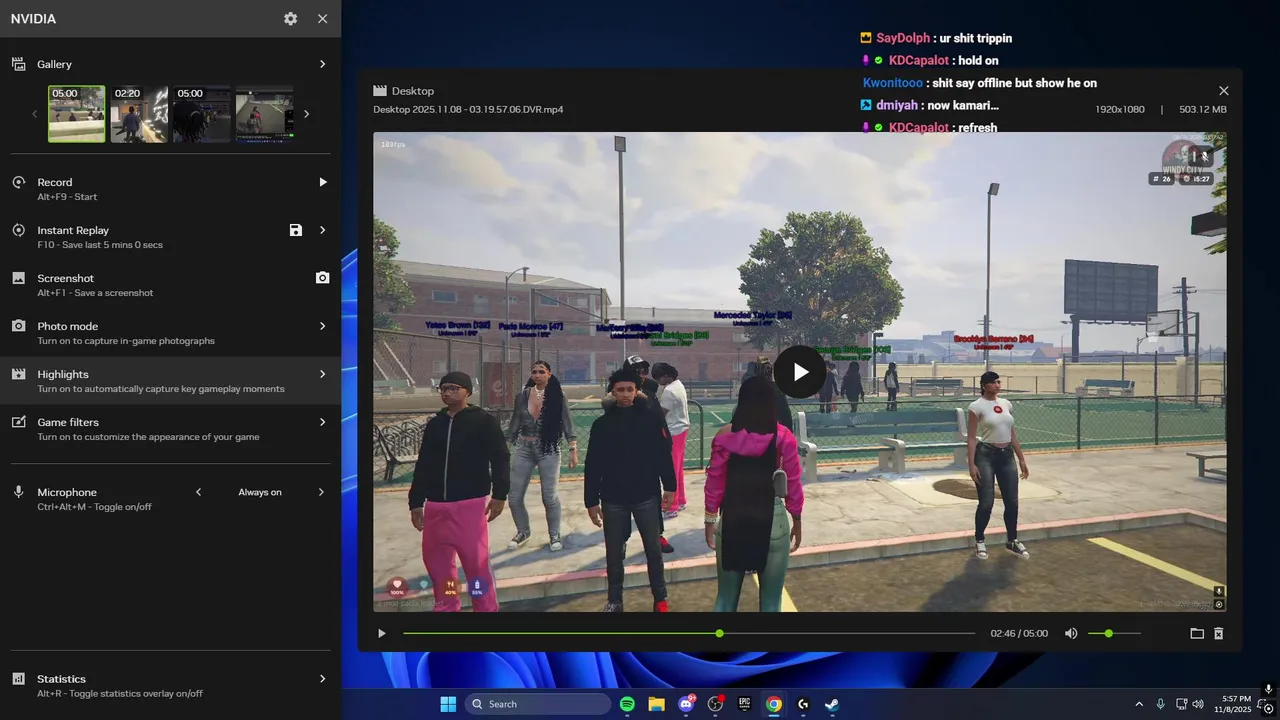Open Epic Games Launcher from taskbar
This screenshot has width=1280, height=720.
(744, 704)
